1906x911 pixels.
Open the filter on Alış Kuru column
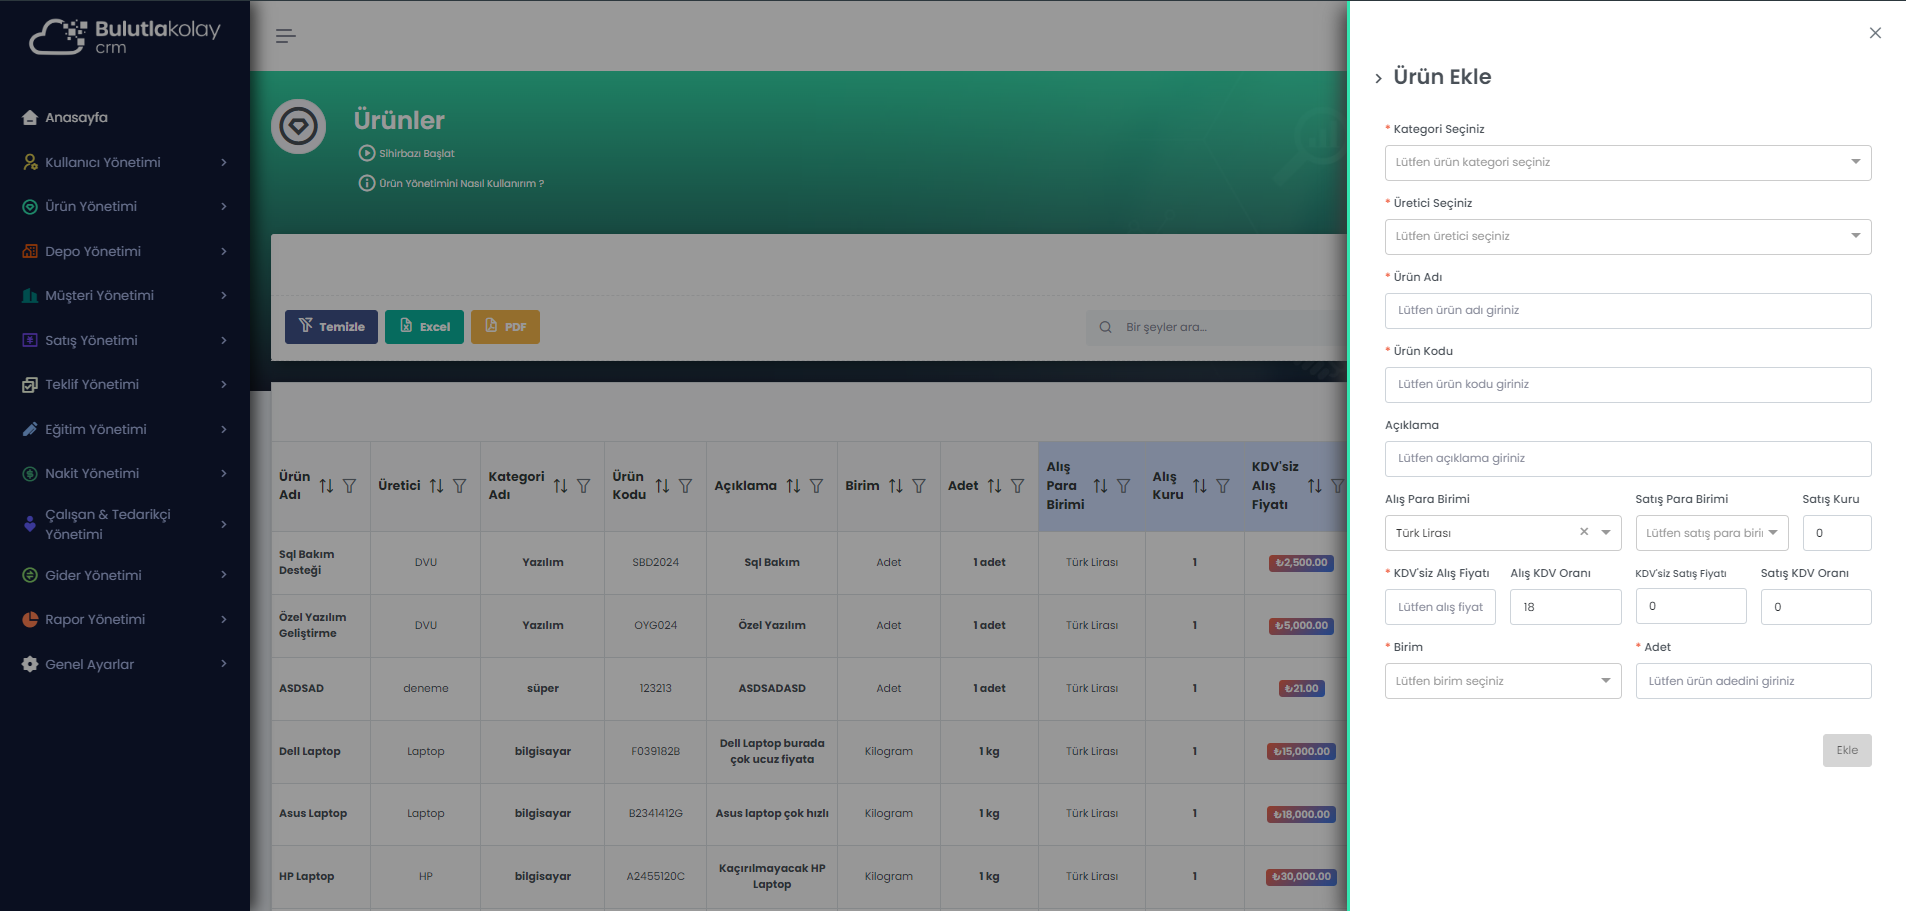point(1222,485)
